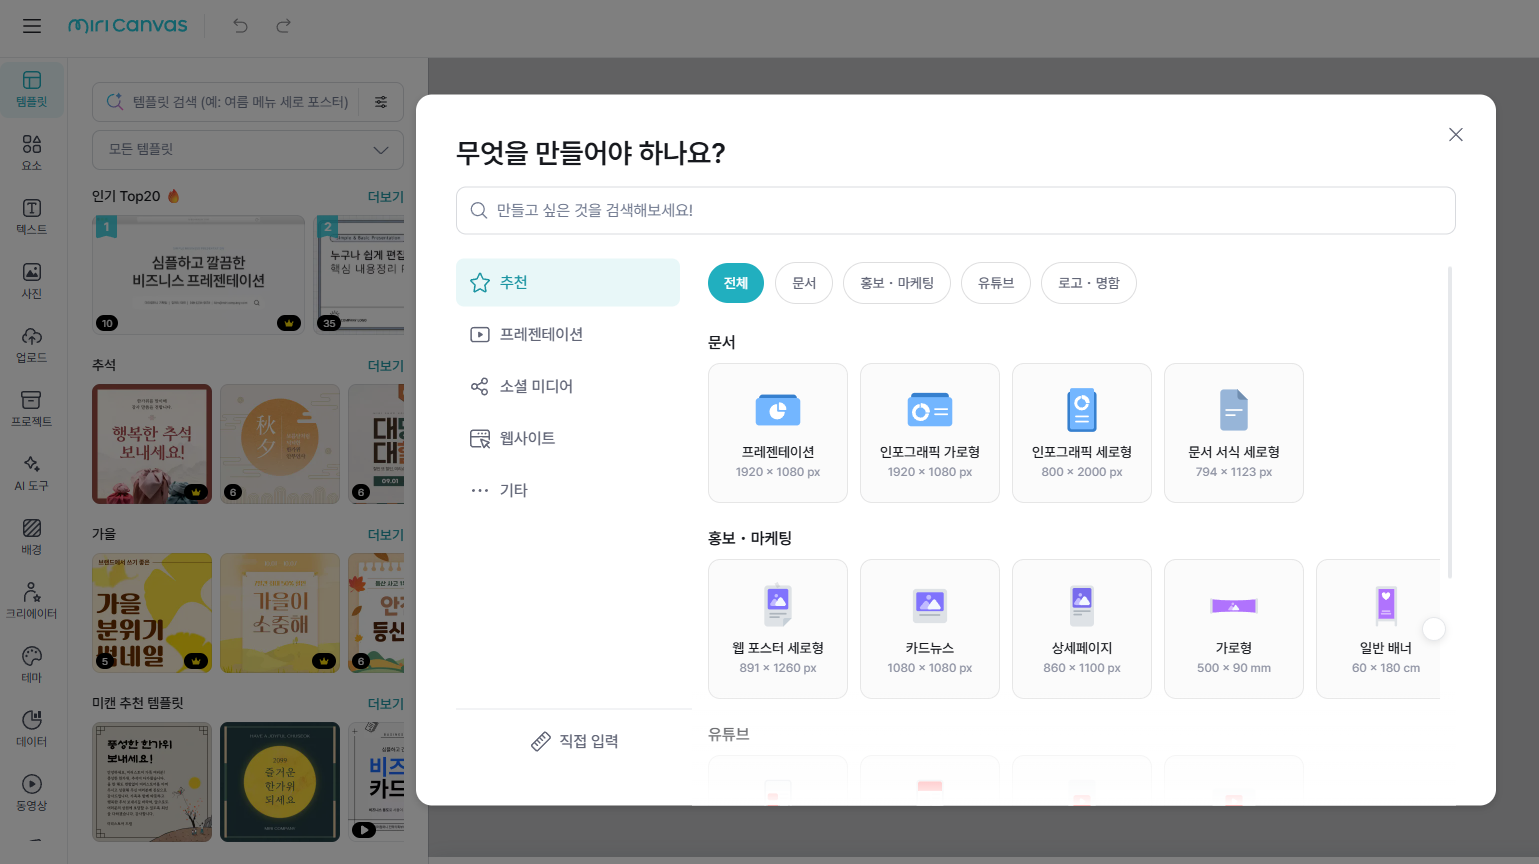Open the 업로드 (upload) sidebar panel
1539x864 pixels.
pyautogui.click(x=32, y=344)
